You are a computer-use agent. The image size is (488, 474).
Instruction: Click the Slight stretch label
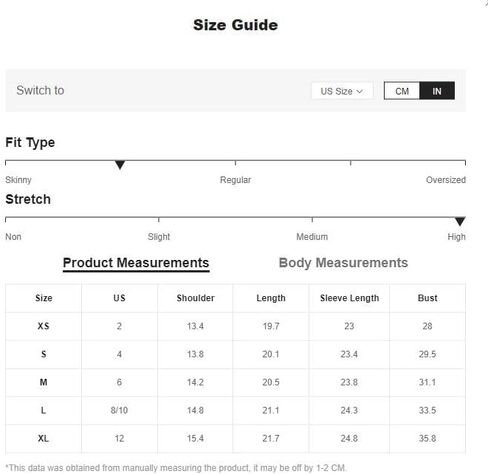point(159,237)
